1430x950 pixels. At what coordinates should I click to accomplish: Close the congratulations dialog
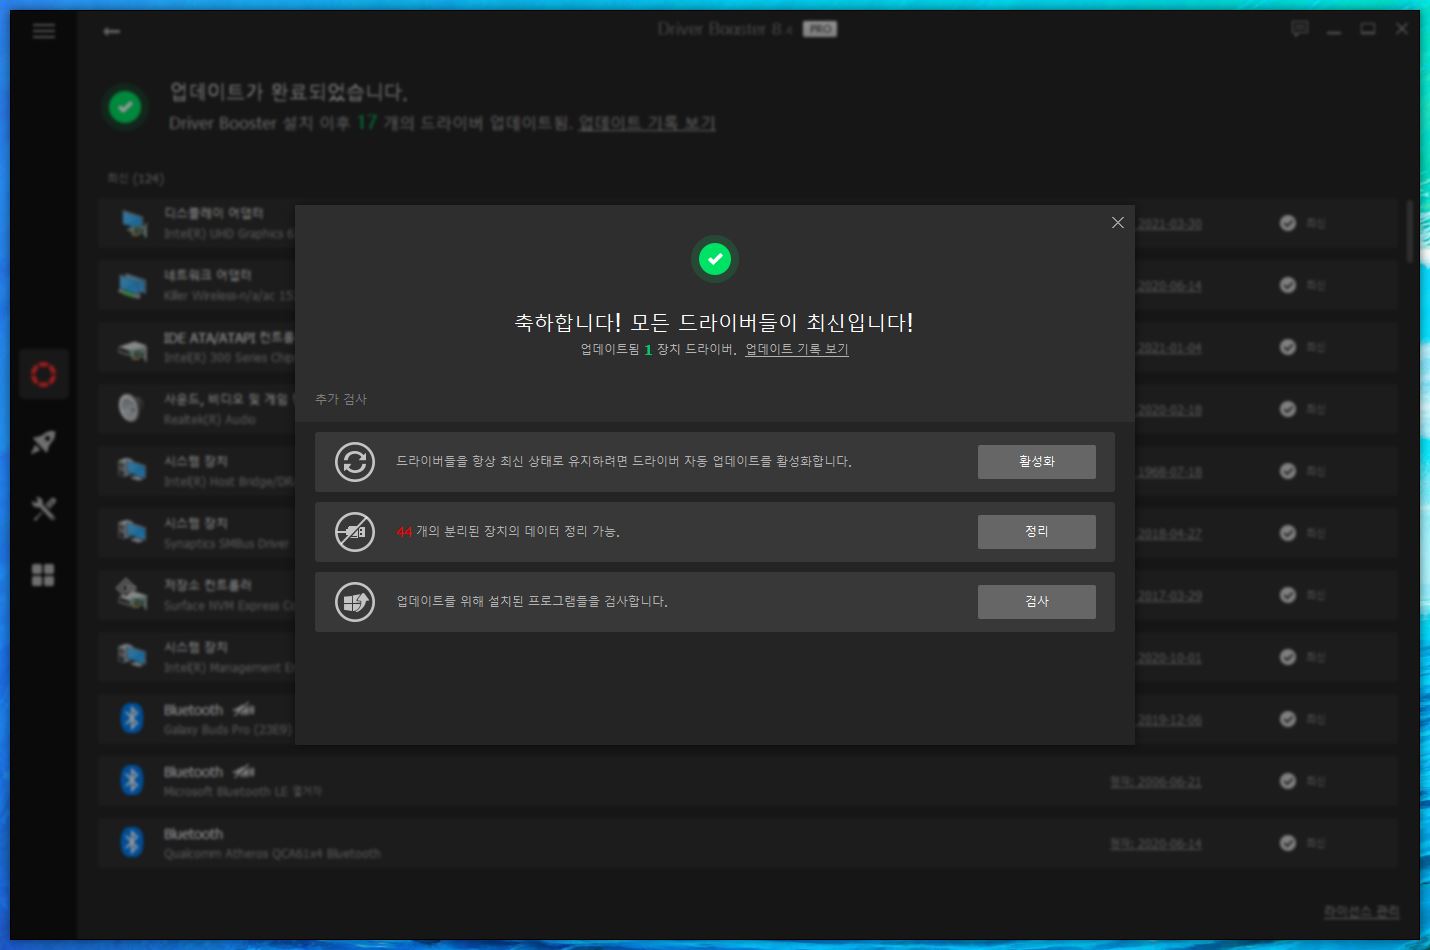pos(1118,222)
